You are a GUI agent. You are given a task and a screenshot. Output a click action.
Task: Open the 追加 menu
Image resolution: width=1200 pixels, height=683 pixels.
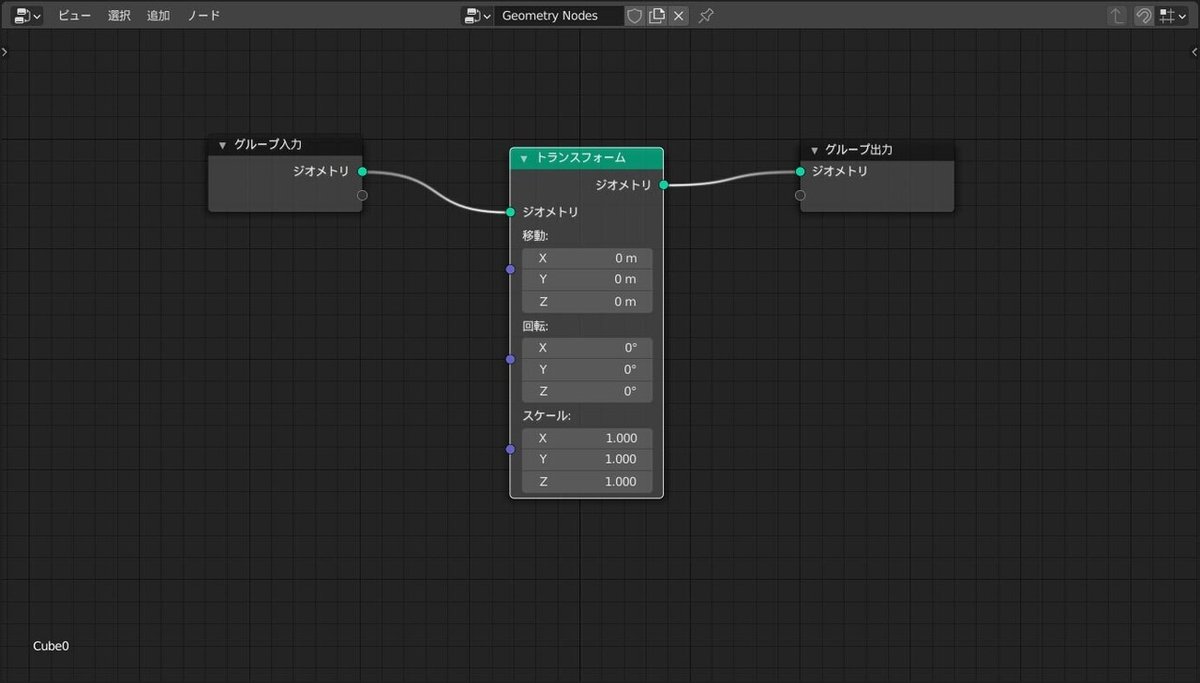tap(158, 15)
